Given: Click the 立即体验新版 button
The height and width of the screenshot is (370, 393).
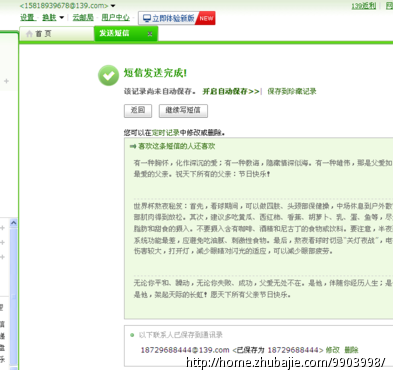Looking at the screenshot, I should point(177,18).
